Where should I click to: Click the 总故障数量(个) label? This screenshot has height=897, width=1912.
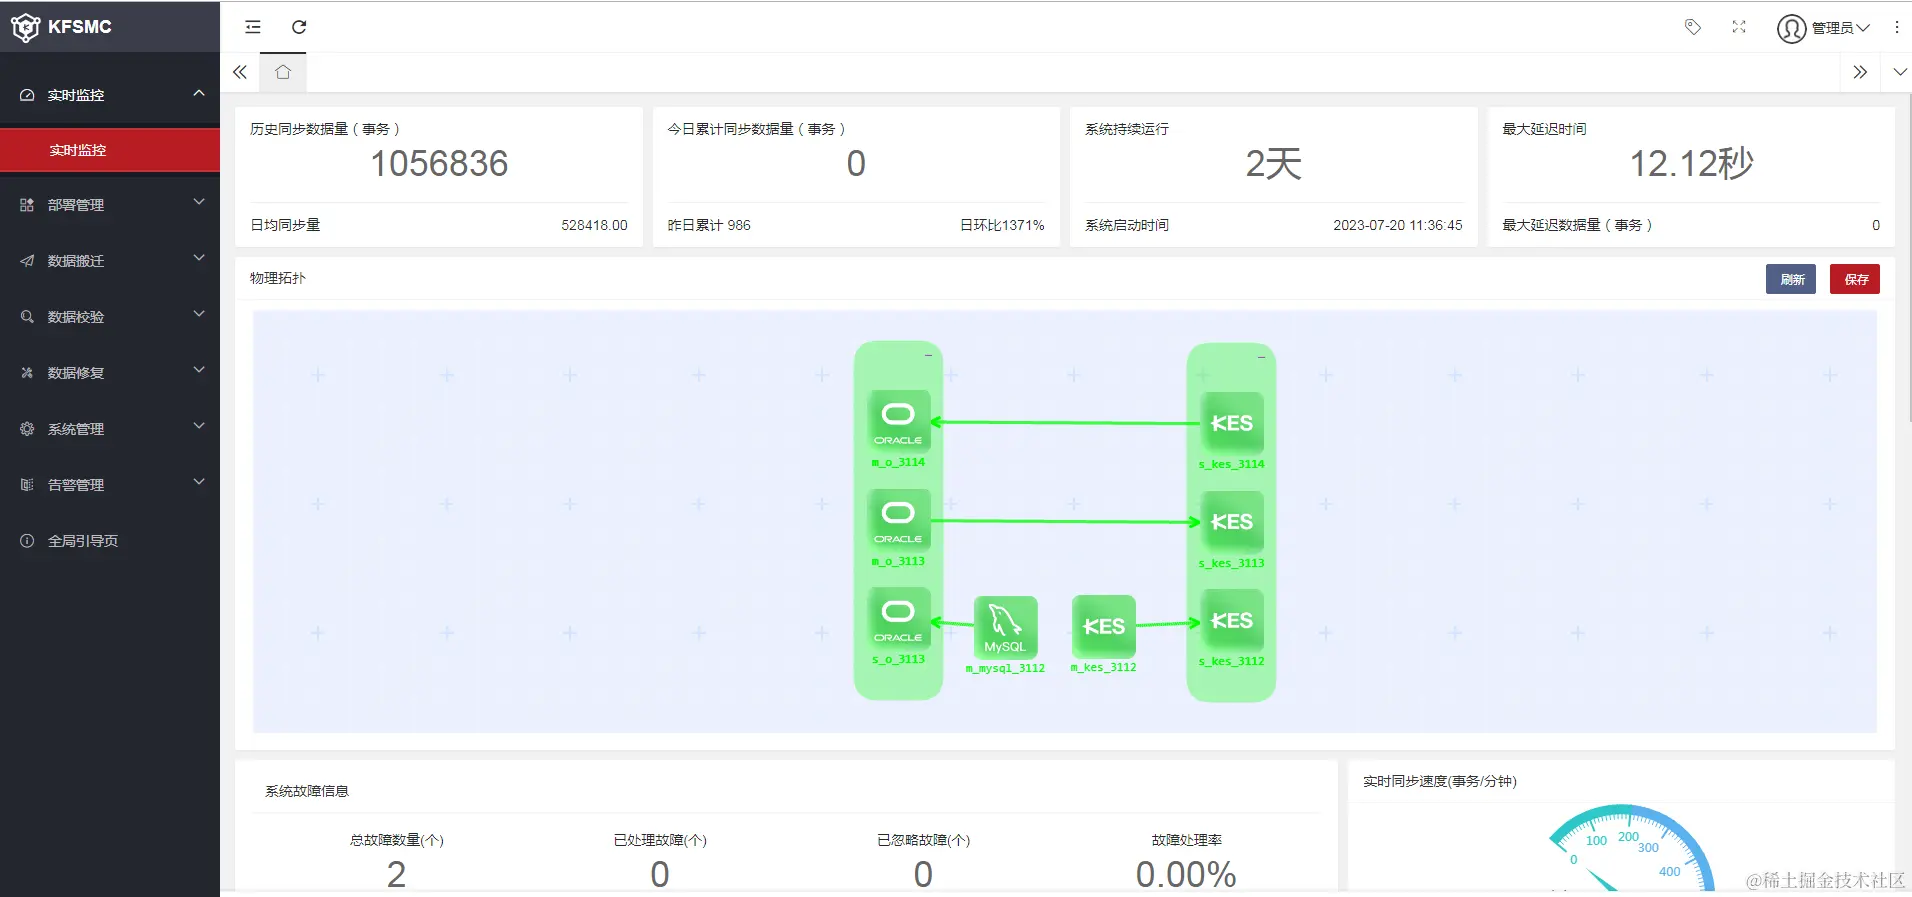(x=396, y=840)
